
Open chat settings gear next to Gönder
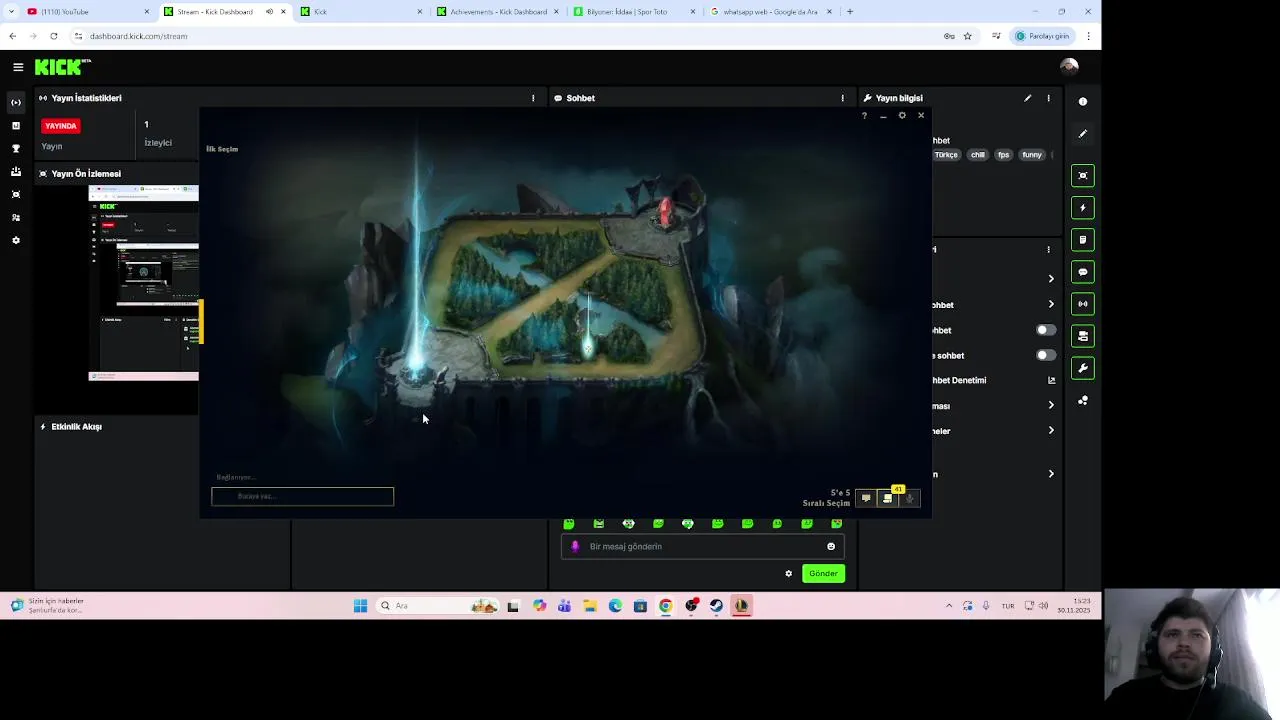[x=788, y=574]
